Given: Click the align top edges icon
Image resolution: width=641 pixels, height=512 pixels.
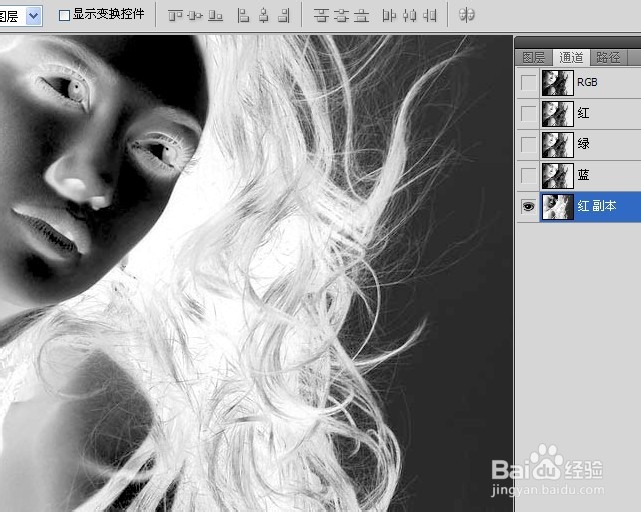Looking at the screenshot, I should coord(175,16).
